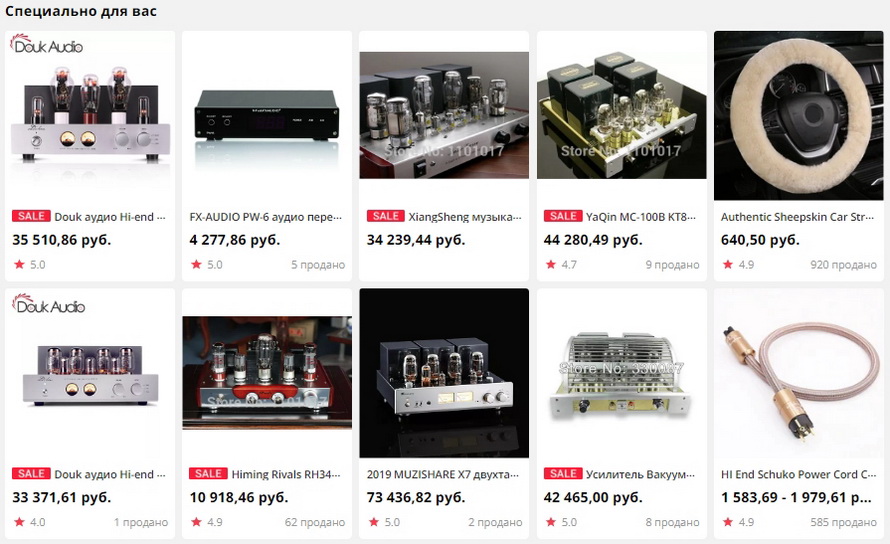Open the Hi End Schuko Power Cord image
This screenshot has width=890, height=544.
pos(799,373)
